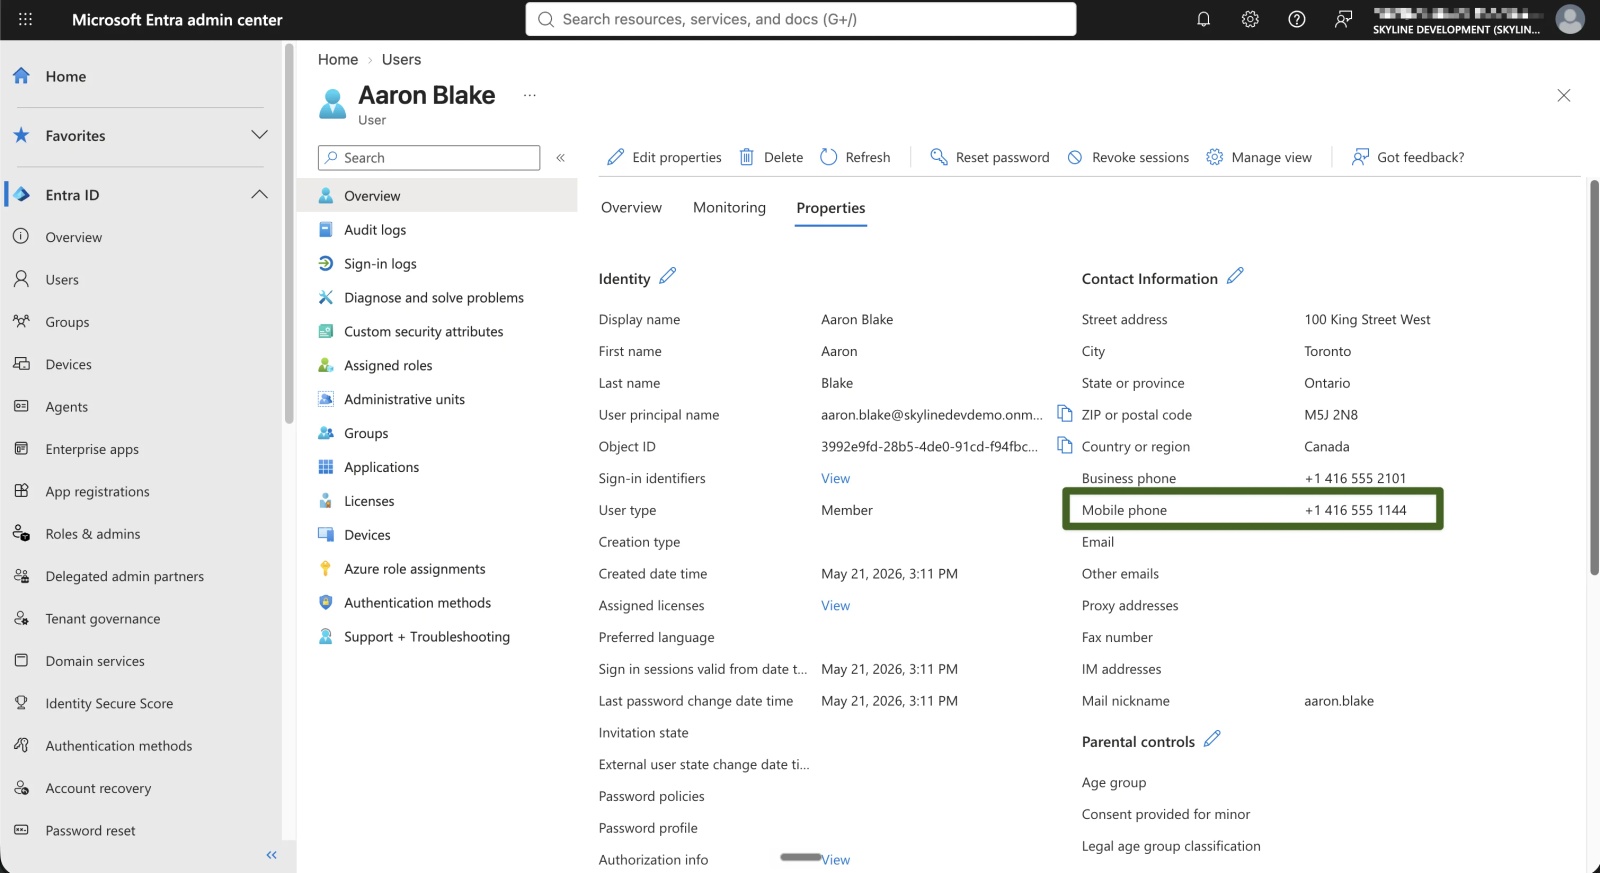Switch to the Overview tab
The image size is (1600, 873).
631,207
